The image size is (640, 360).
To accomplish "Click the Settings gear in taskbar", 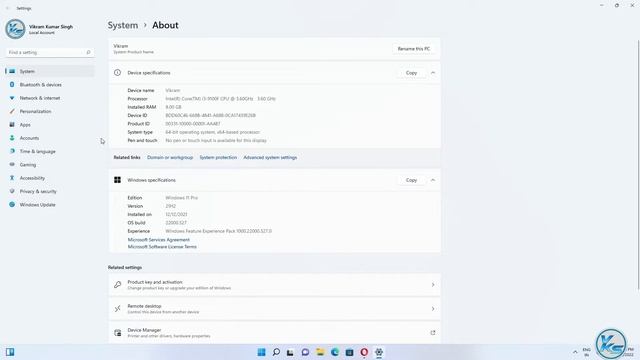I will click(379, 352).
